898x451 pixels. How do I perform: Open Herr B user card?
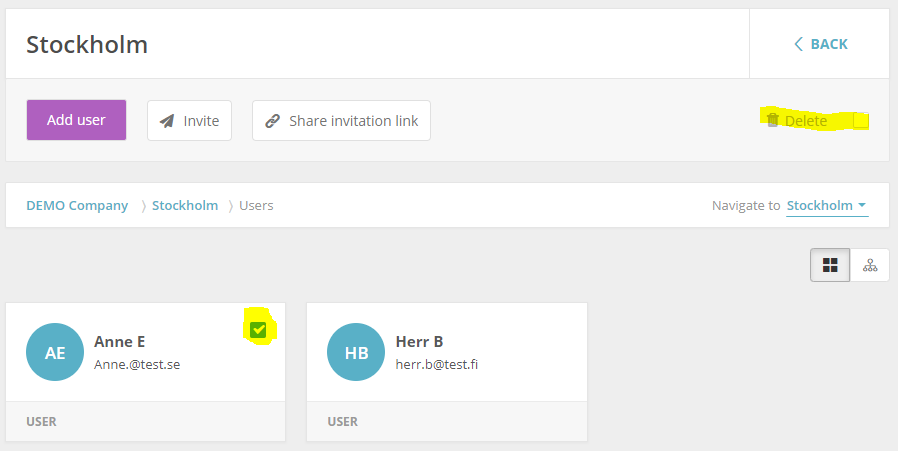tap(447, 372)
